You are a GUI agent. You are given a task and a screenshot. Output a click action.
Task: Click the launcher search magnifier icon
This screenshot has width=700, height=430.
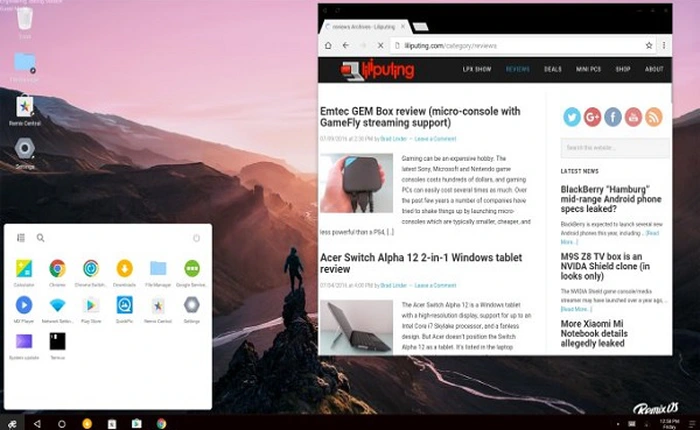40,238
